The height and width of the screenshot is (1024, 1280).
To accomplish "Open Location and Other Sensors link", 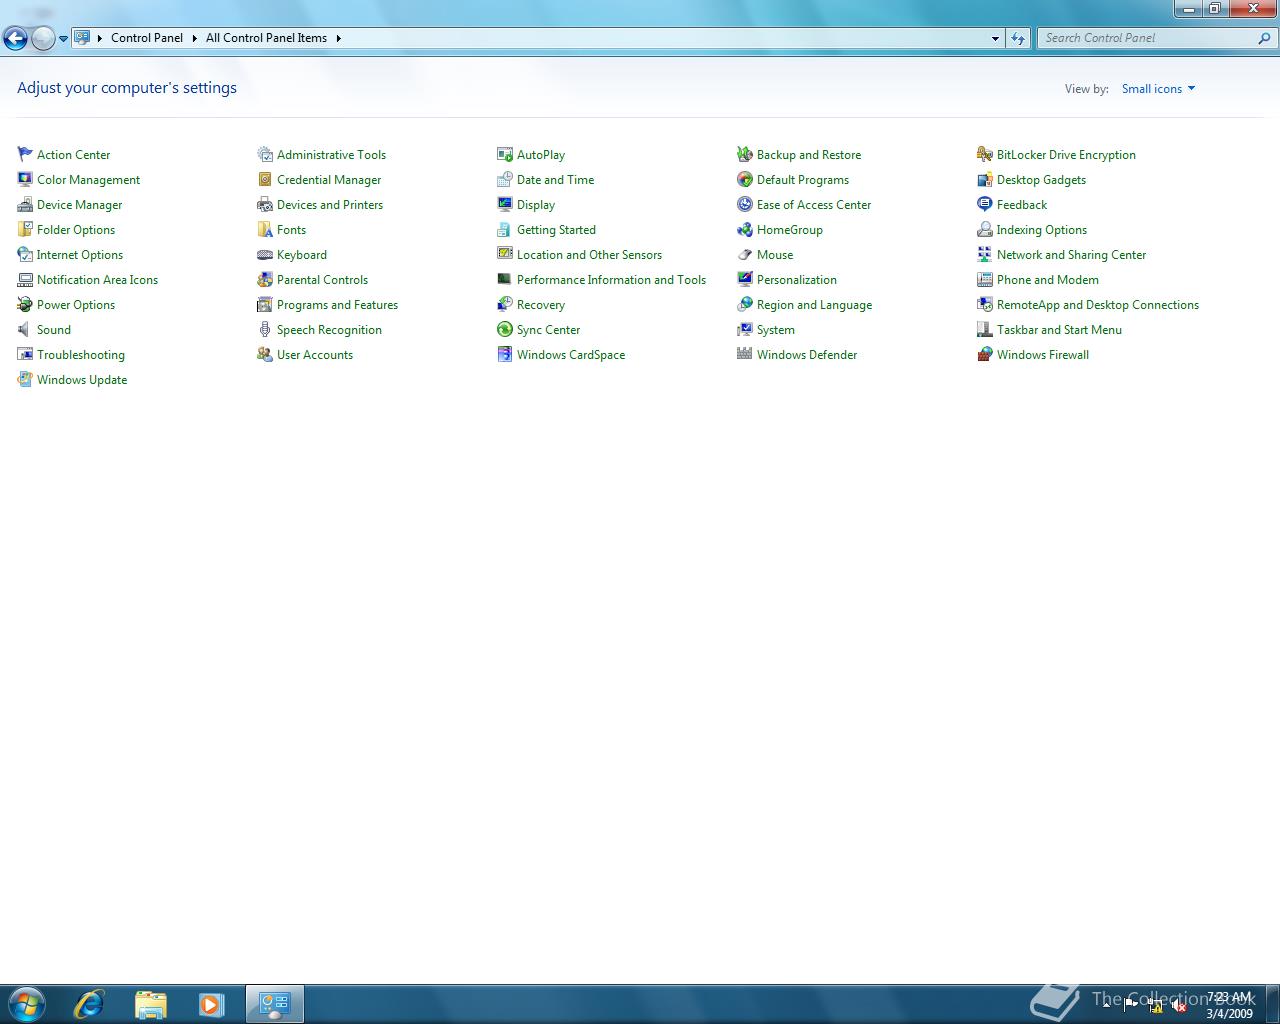I will point(589,255).
